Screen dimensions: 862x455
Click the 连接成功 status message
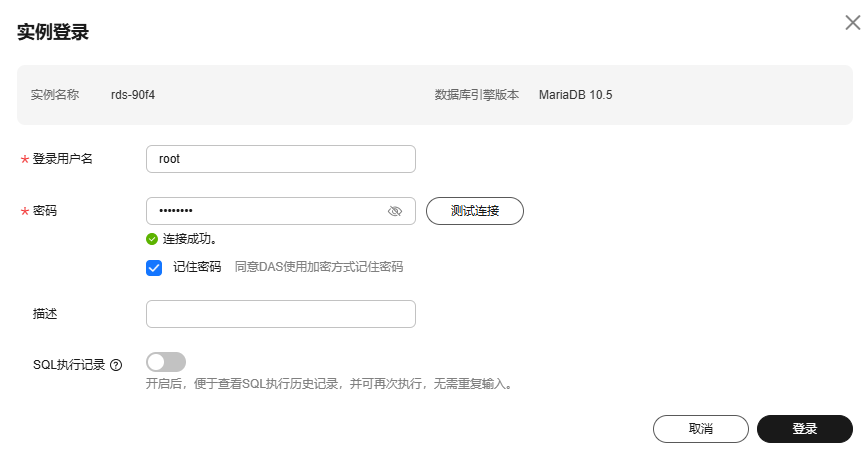190,239
